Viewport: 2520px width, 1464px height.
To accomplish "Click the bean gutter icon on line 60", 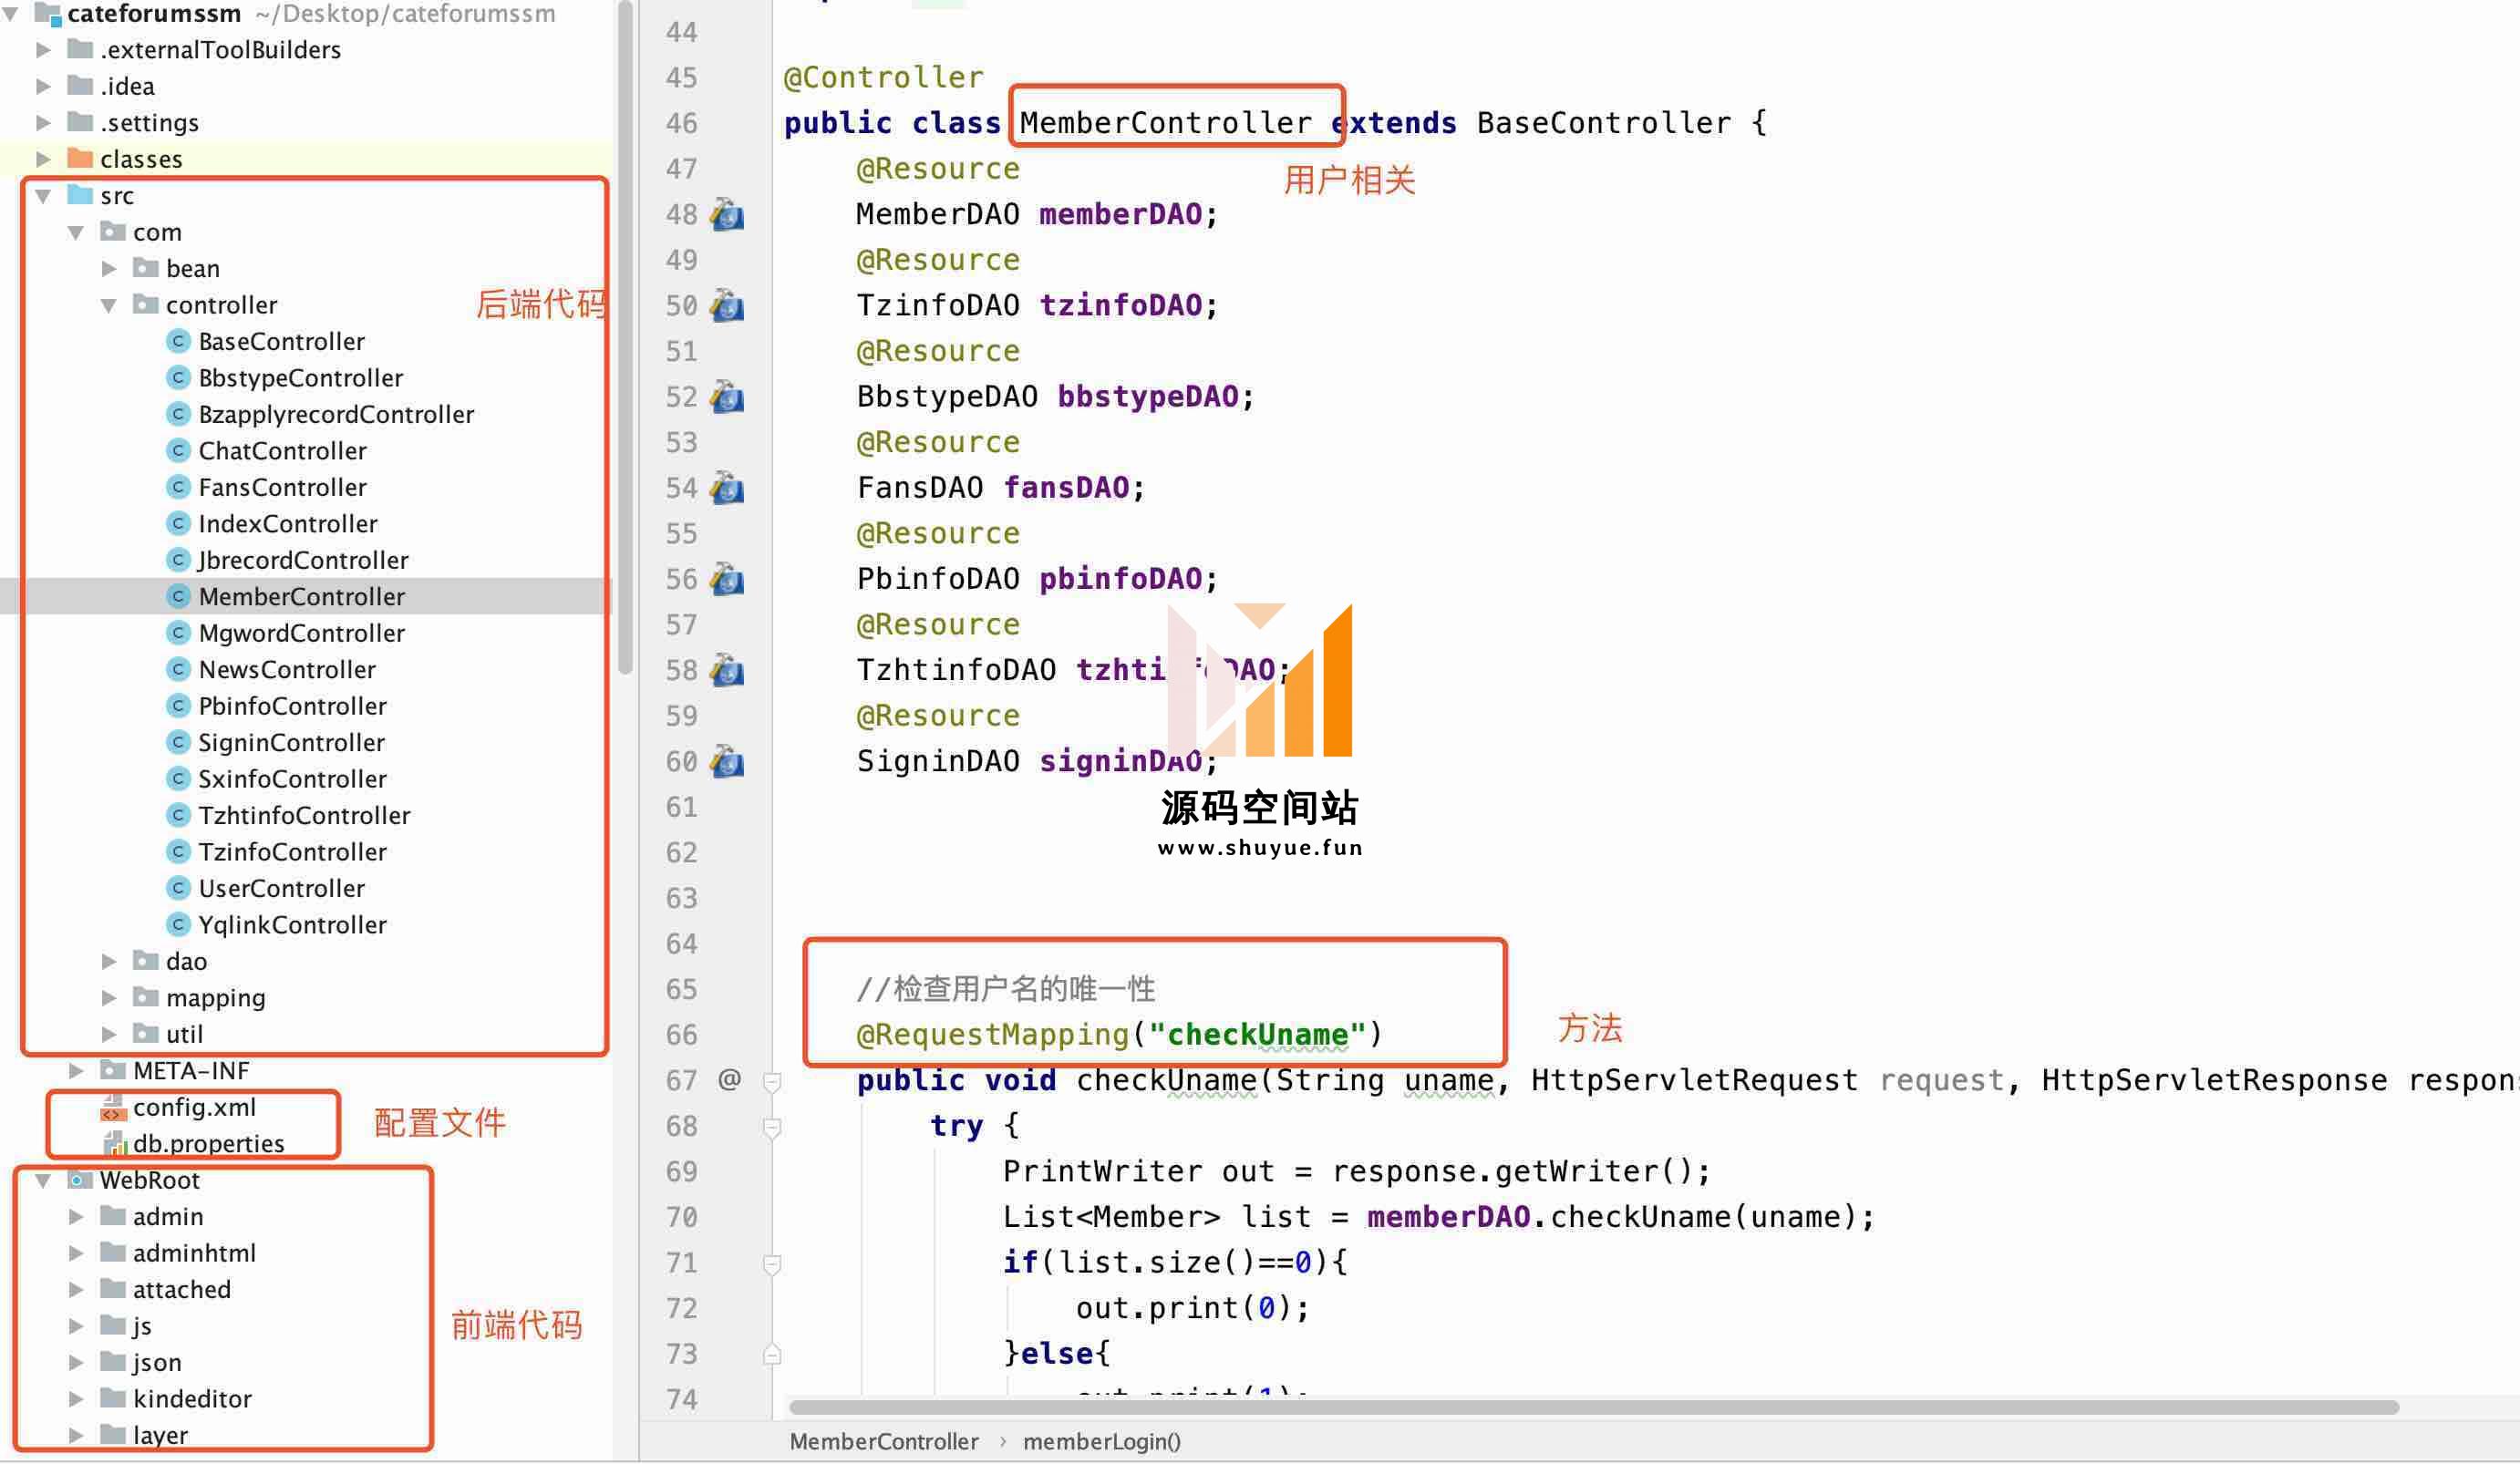I will point(727,762).
